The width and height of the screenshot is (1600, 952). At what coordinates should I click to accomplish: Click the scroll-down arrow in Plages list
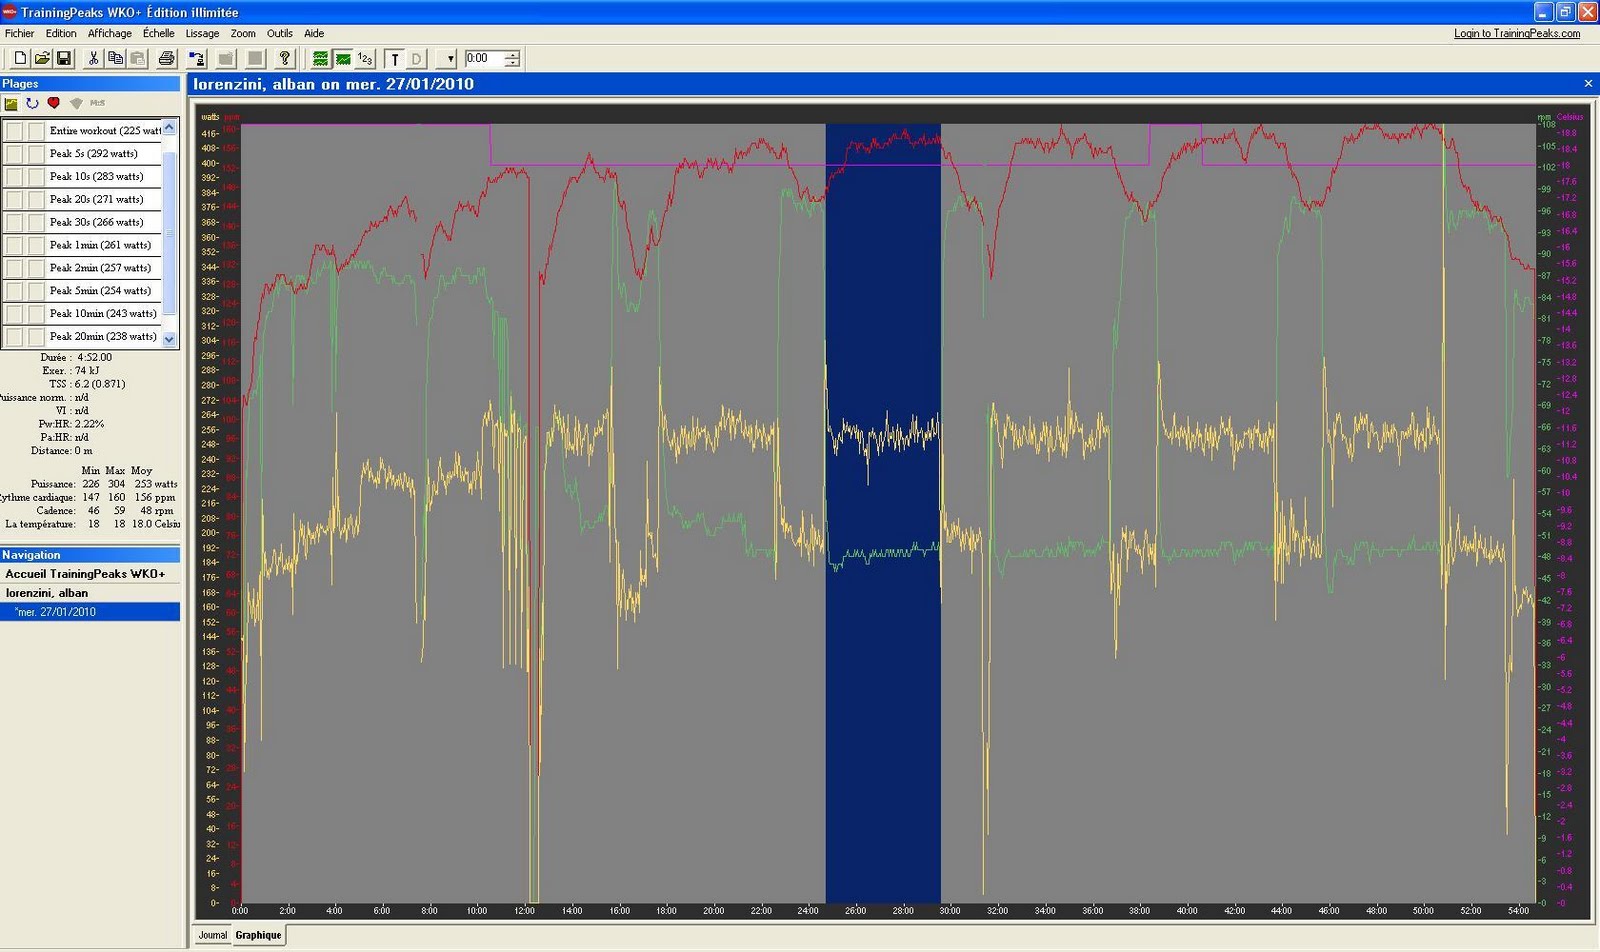(x=169, y=339)
